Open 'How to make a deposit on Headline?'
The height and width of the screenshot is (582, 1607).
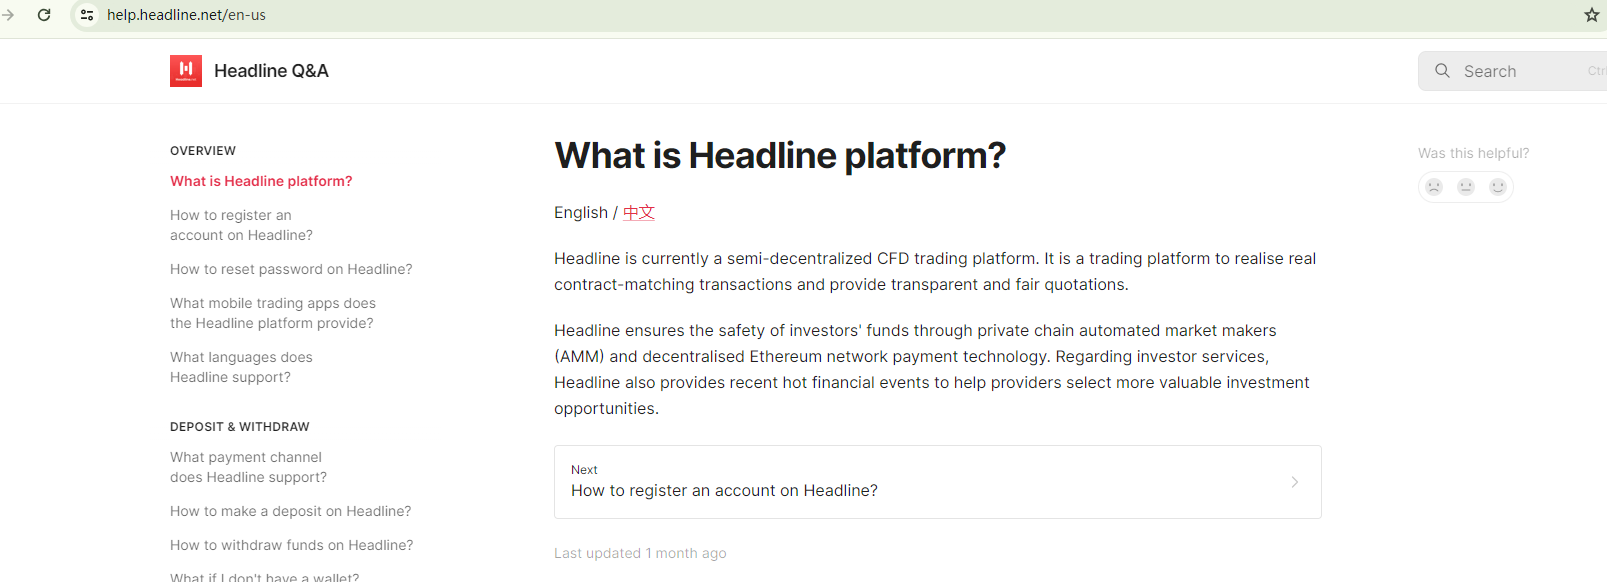coord(291,511)
